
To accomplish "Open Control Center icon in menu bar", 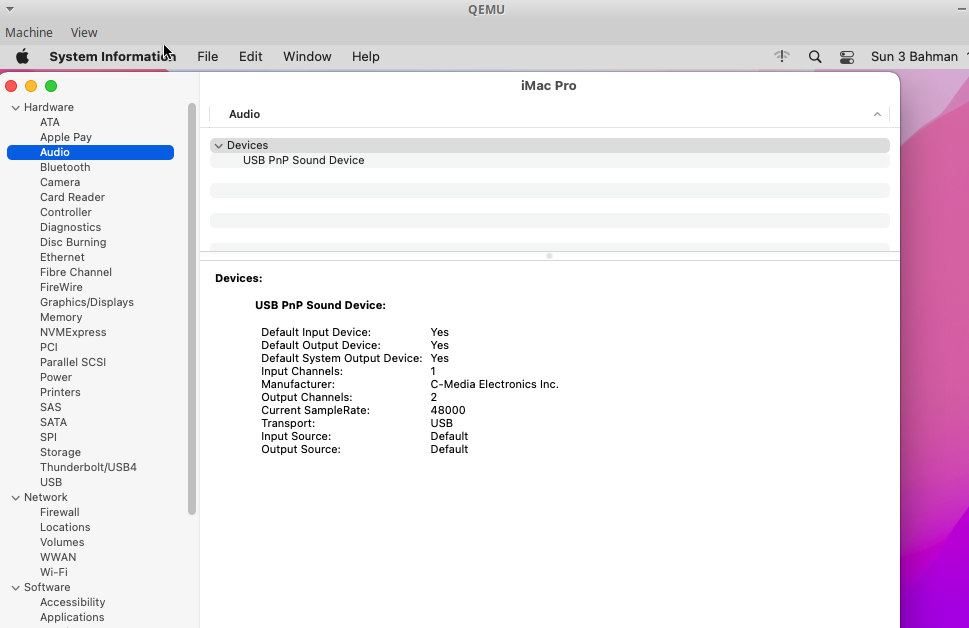I will [x=847, y=57].
